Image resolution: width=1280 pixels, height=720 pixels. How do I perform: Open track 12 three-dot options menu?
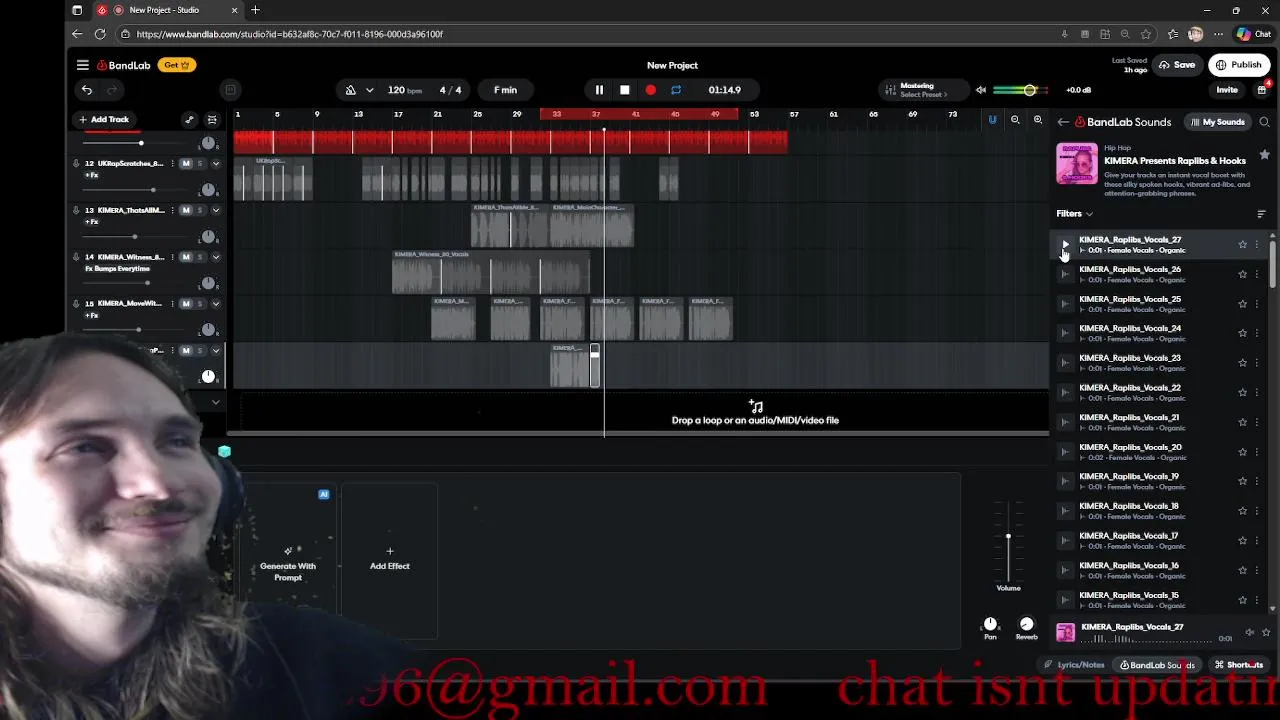172,163
